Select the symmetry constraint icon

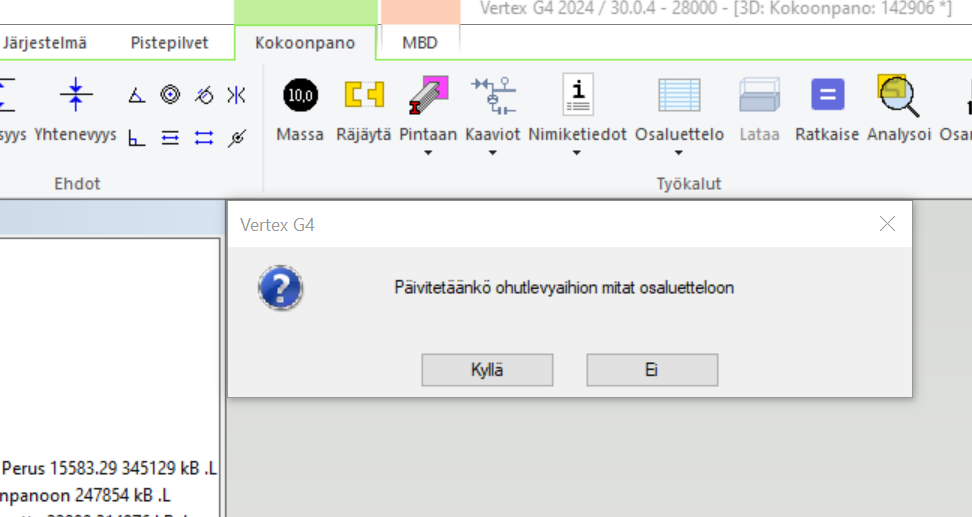coord(236,95)
